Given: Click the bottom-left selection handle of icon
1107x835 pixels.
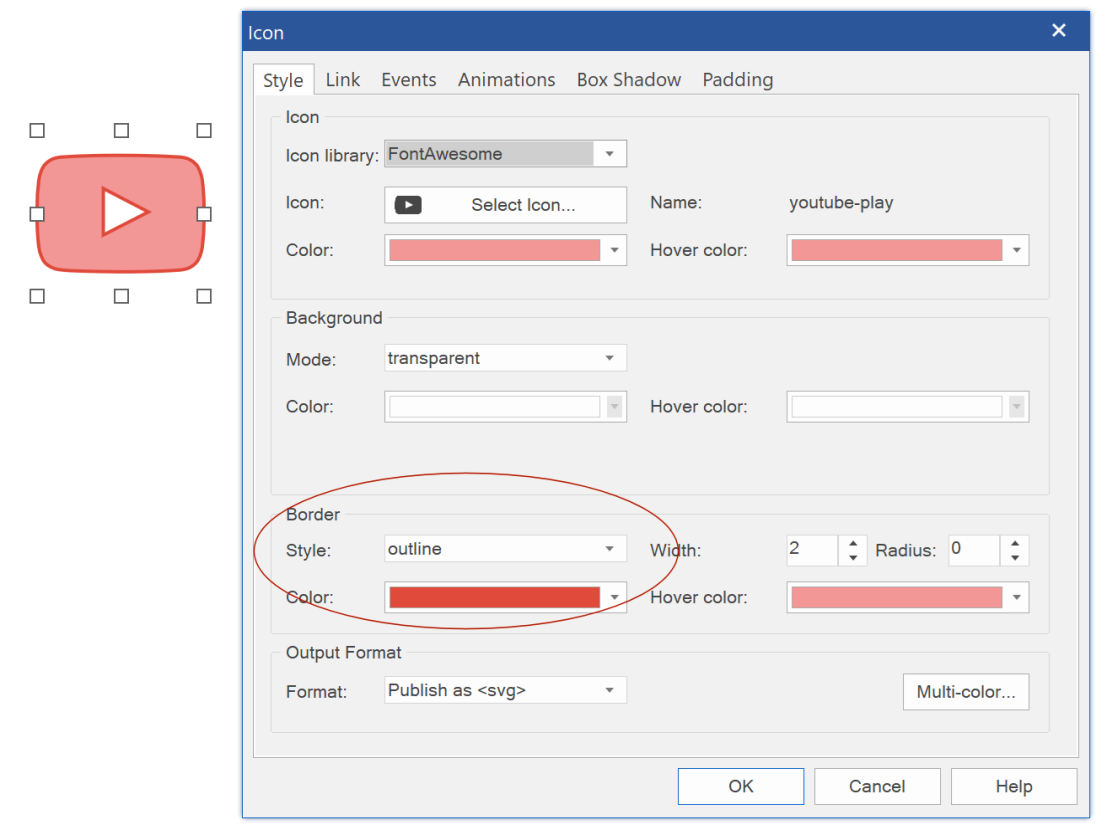Looking at the screenshot, I should coord(37,296).
